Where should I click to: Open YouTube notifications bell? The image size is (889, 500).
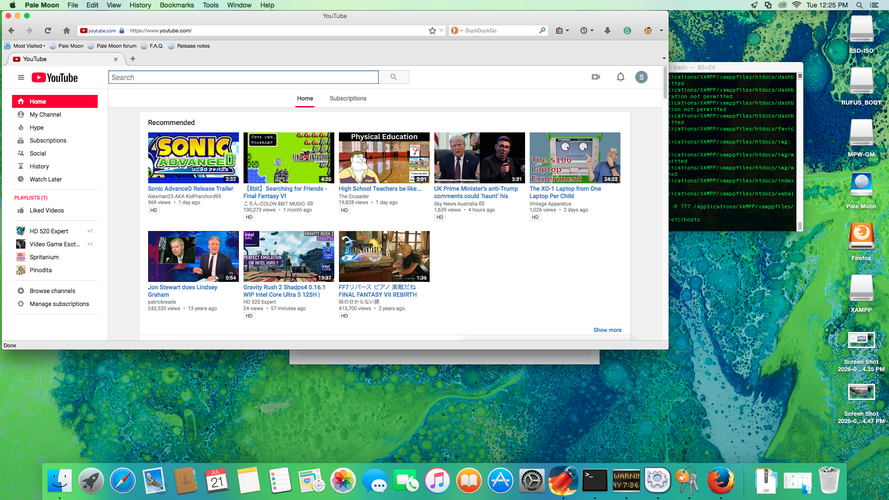(620, 77)
